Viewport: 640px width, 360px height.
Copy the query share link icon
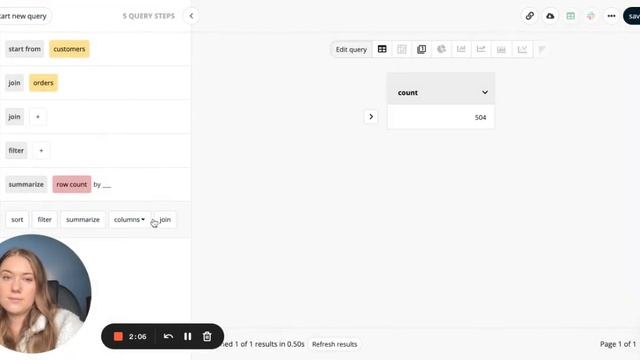click(529, 16)
